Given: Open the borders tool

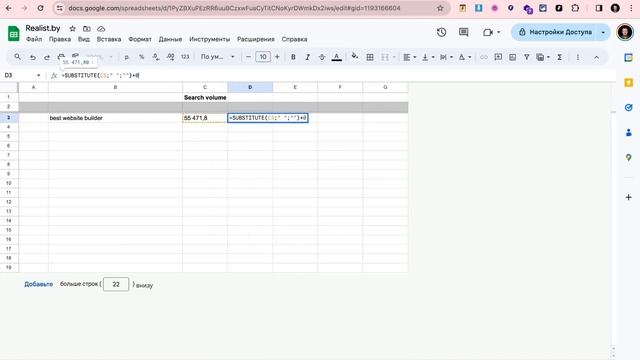Looking at the screenshot, I should tap(370, 57).
